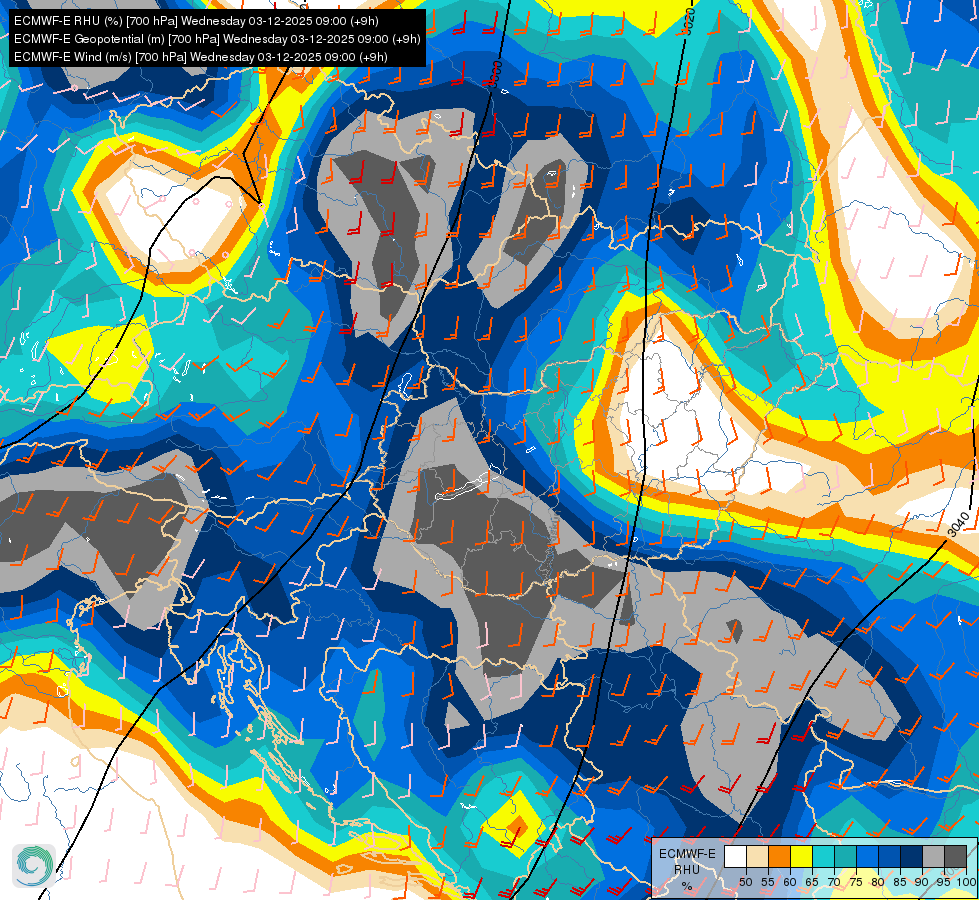Click the legend value 95

pyautogui.click(x=944, y=882)
